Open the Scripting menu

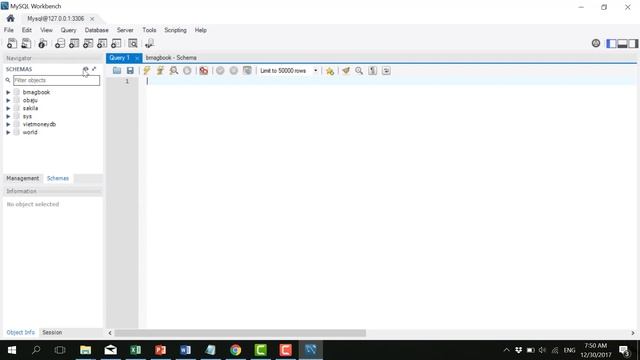[175, 30]
